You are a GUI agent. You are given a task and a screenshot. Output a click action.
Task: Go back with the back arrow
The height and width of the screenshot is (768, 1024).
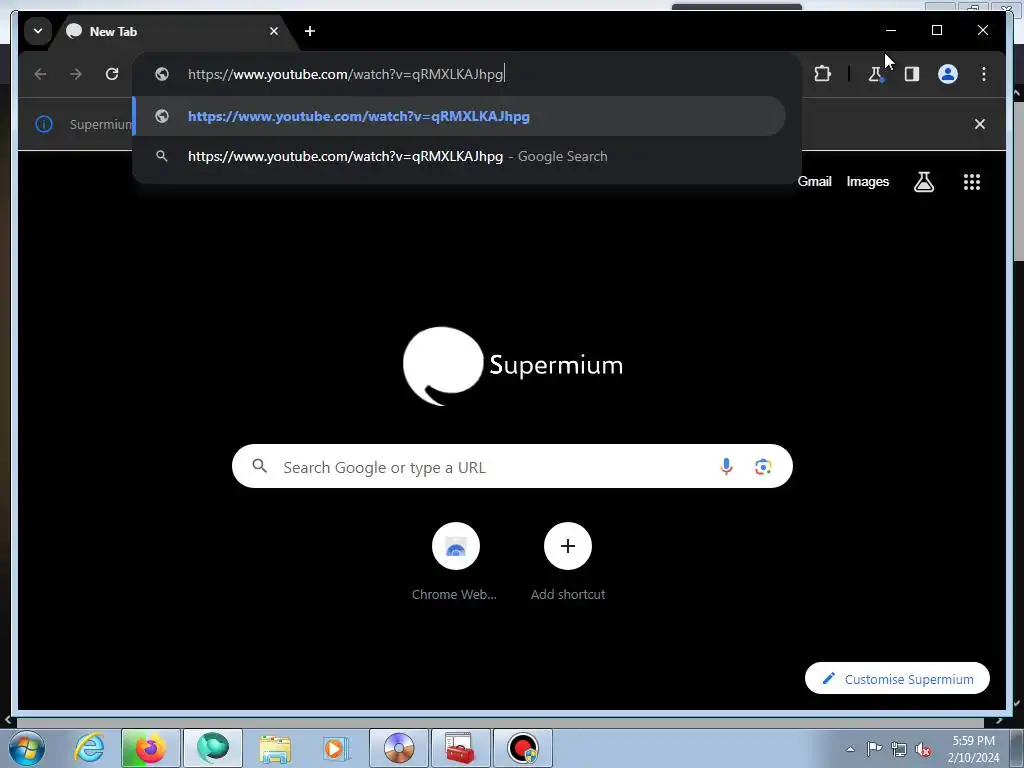(40, 74)
